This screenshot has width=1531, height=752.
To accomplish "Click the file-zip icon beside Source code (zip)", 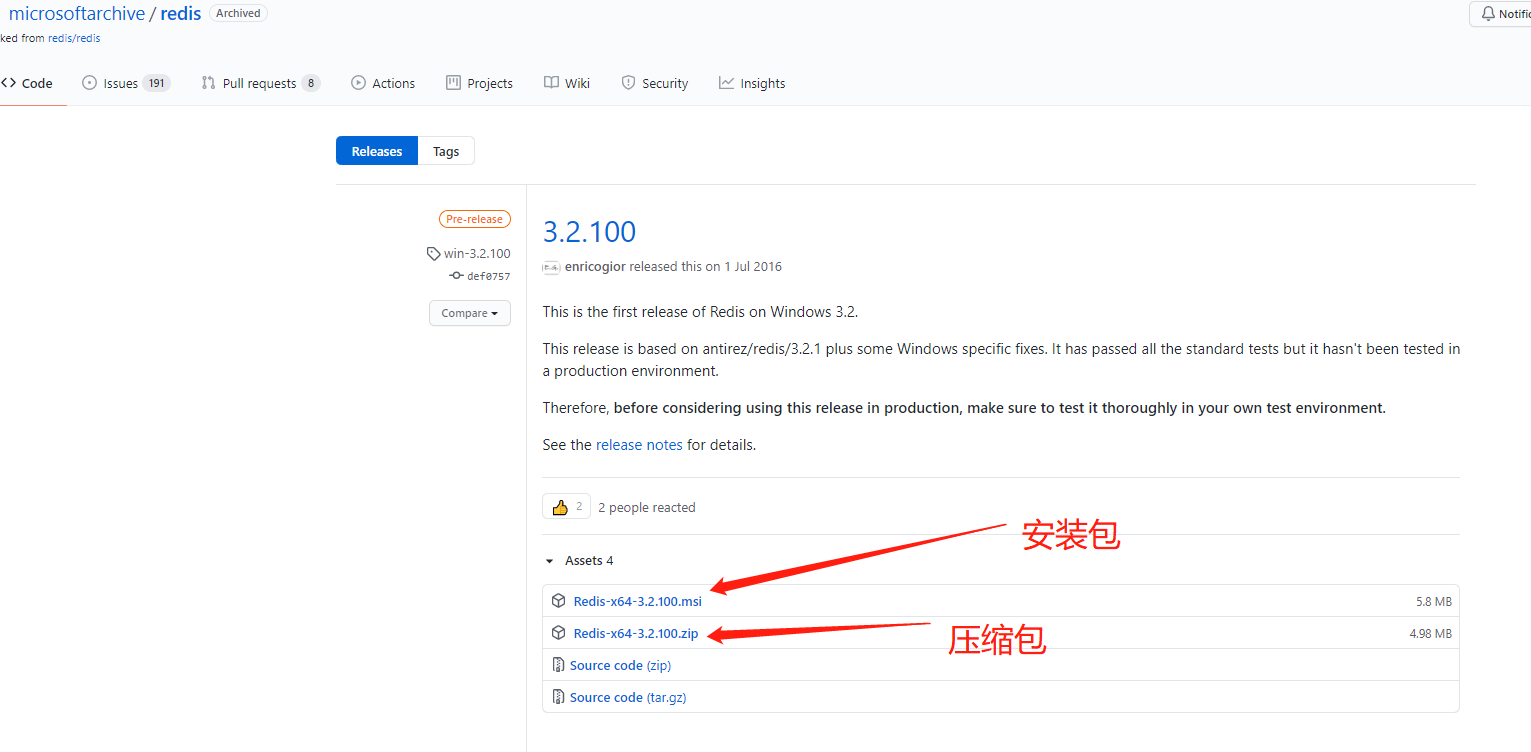I will [x=559, y=665].
